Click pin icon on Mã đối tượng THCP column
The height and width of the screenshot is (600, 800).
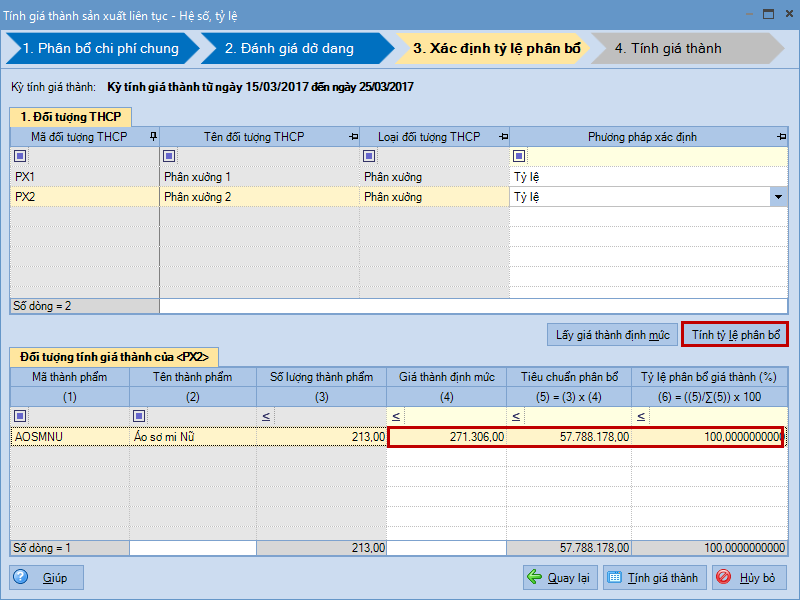(153, 137)
